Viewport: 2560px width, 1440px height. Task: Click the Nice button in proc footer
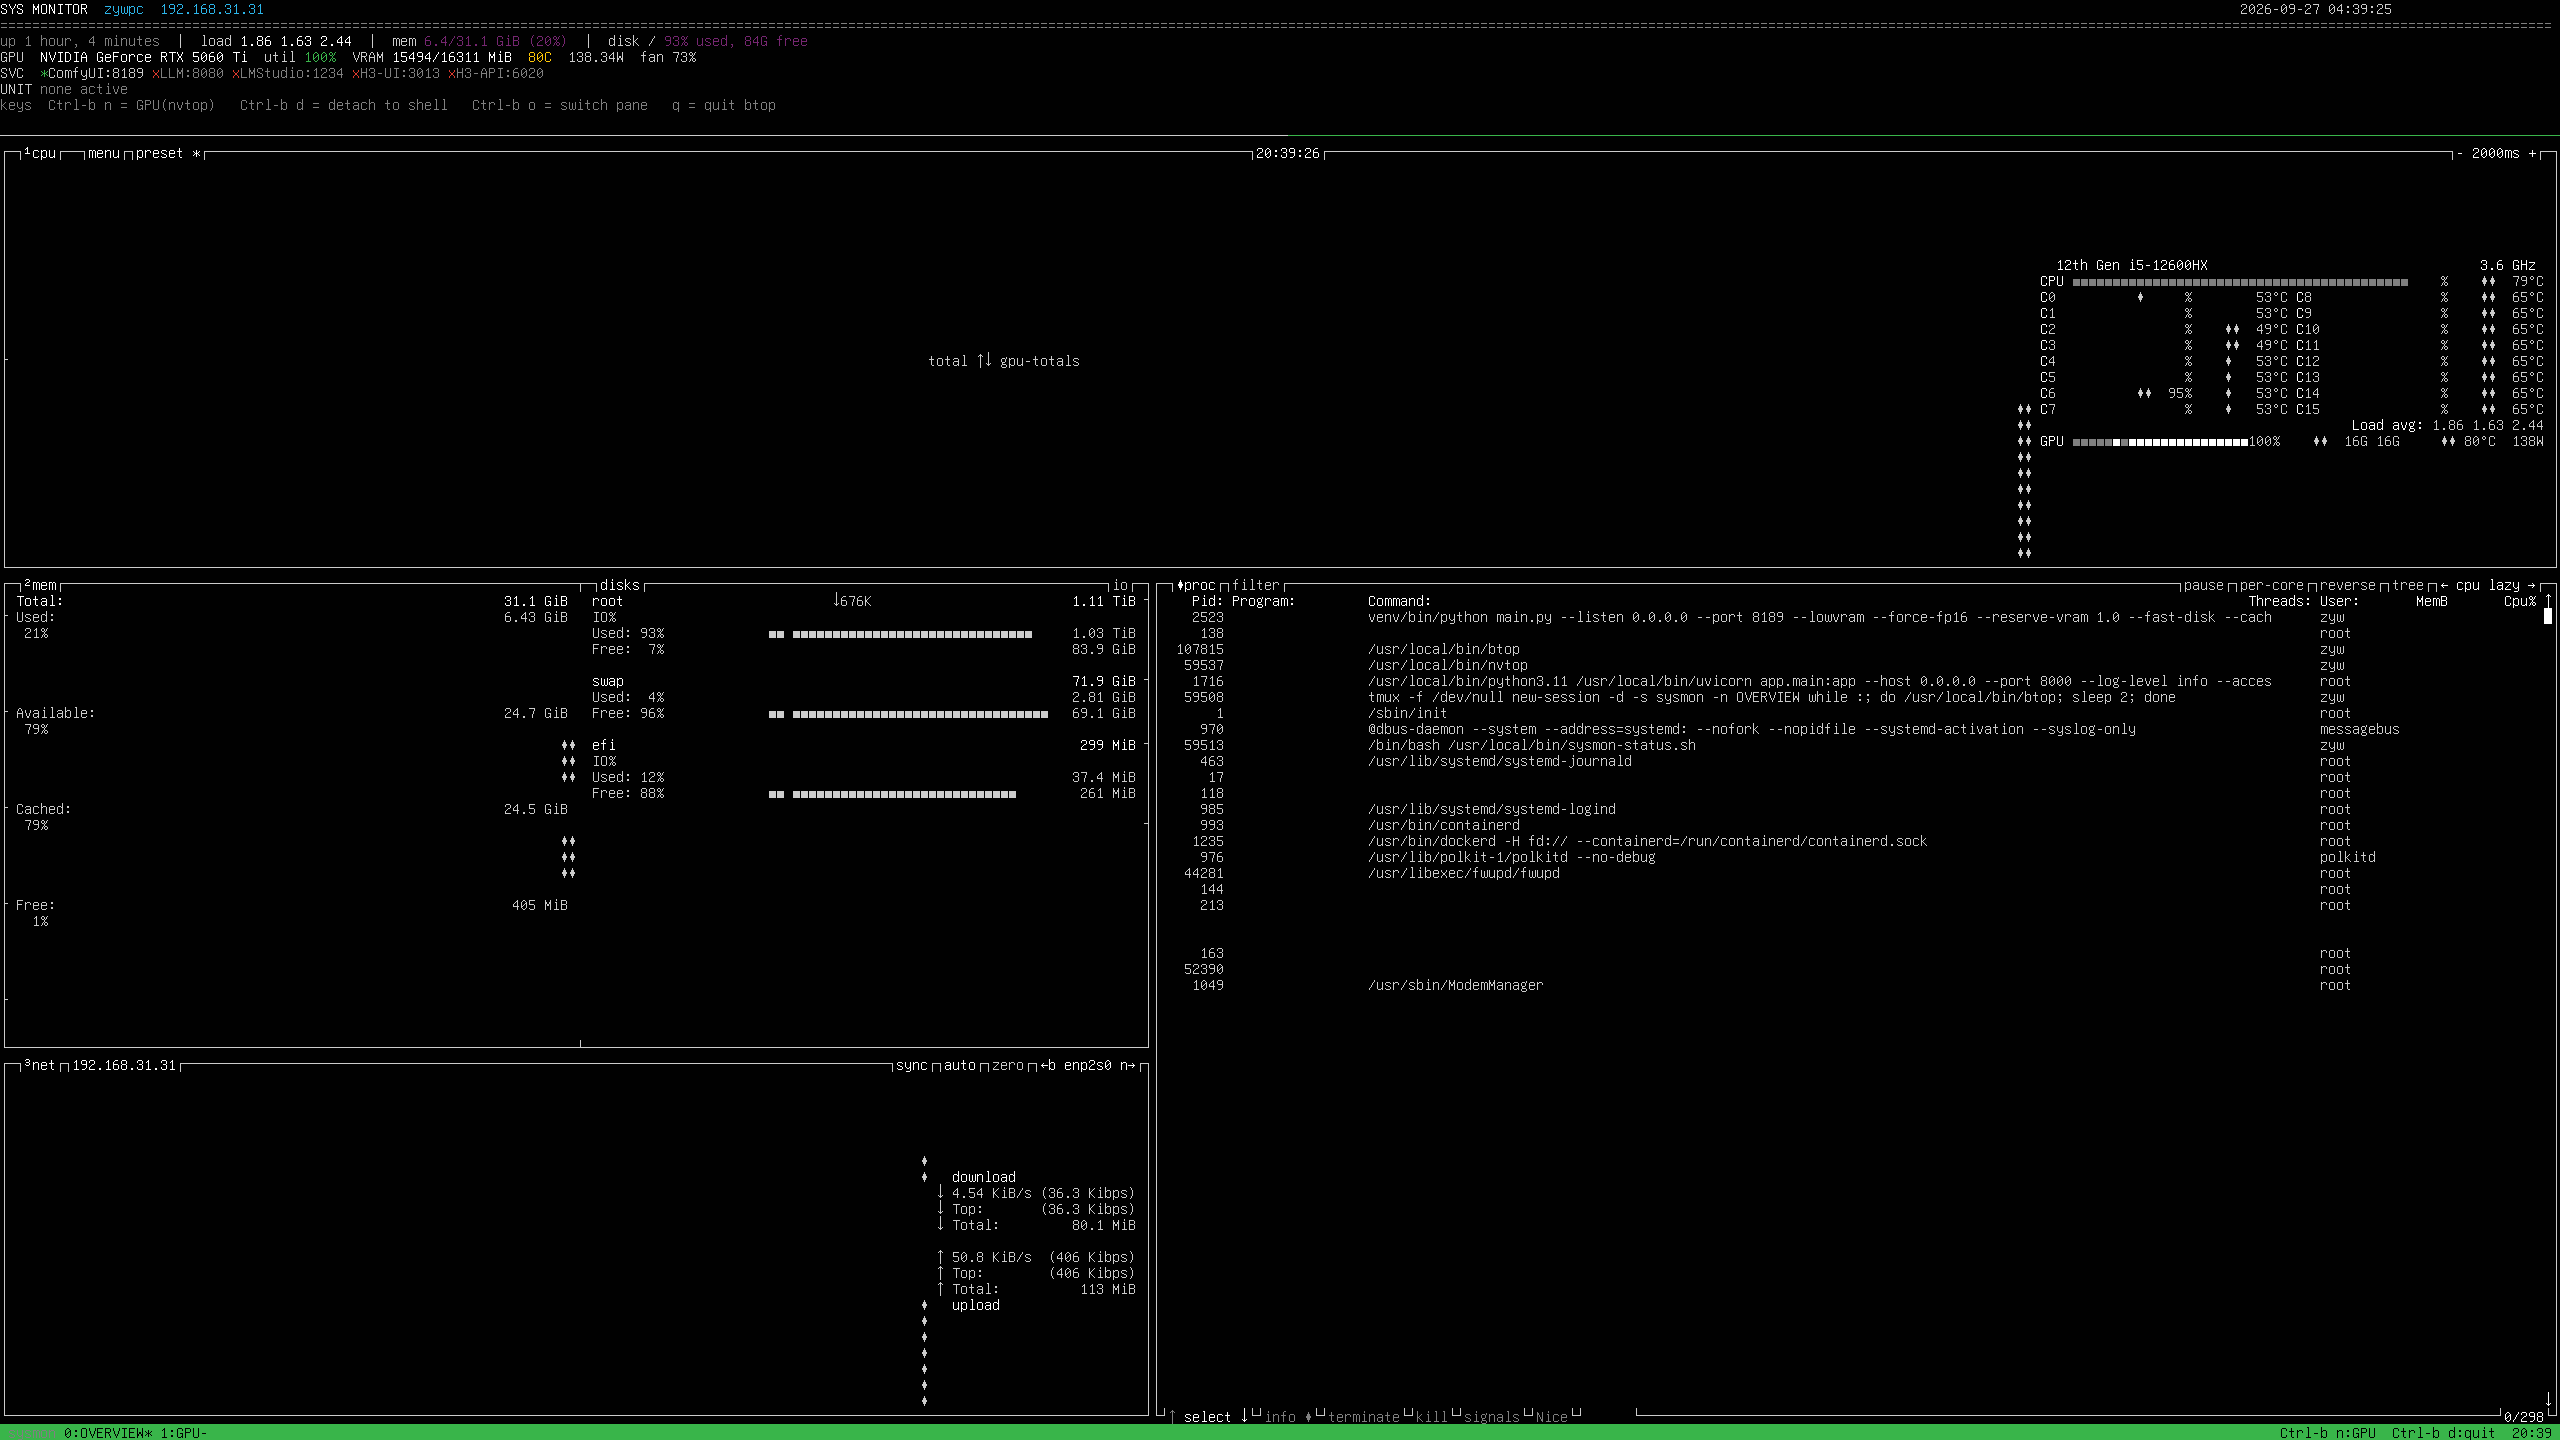(1552, 1417)
